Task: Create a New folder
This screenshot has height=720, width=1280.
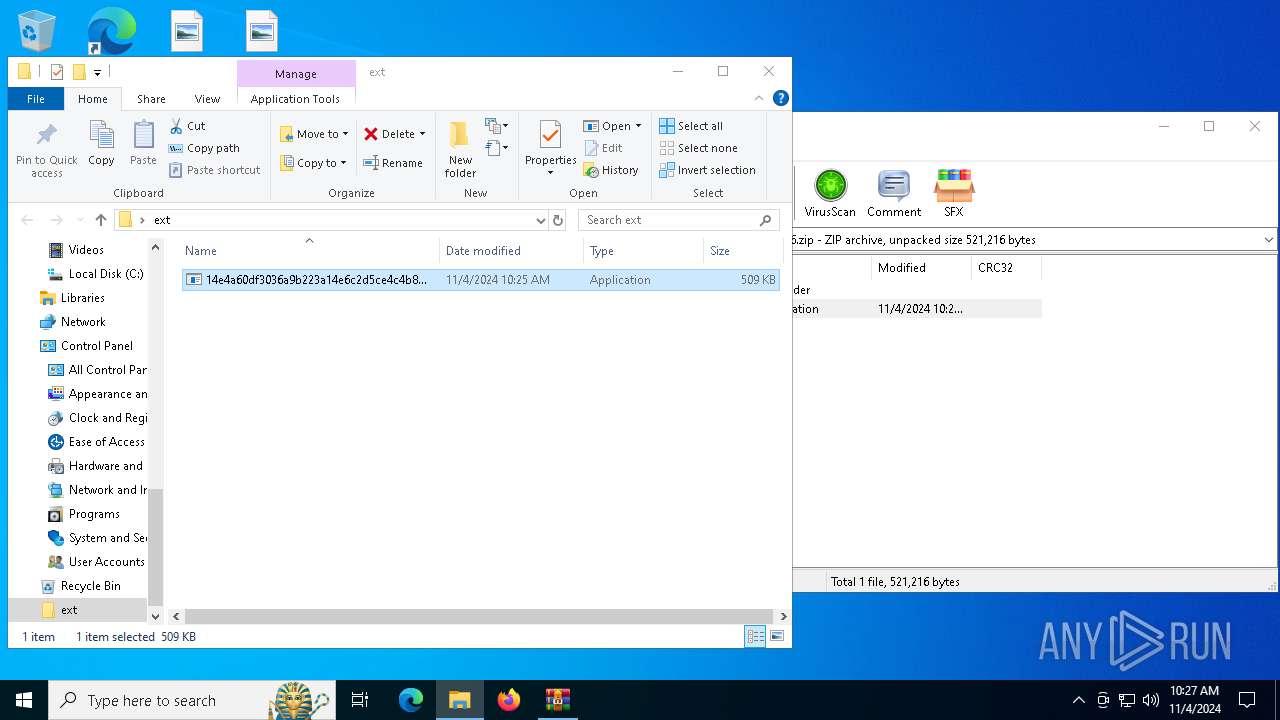Action: coord(460,150)
